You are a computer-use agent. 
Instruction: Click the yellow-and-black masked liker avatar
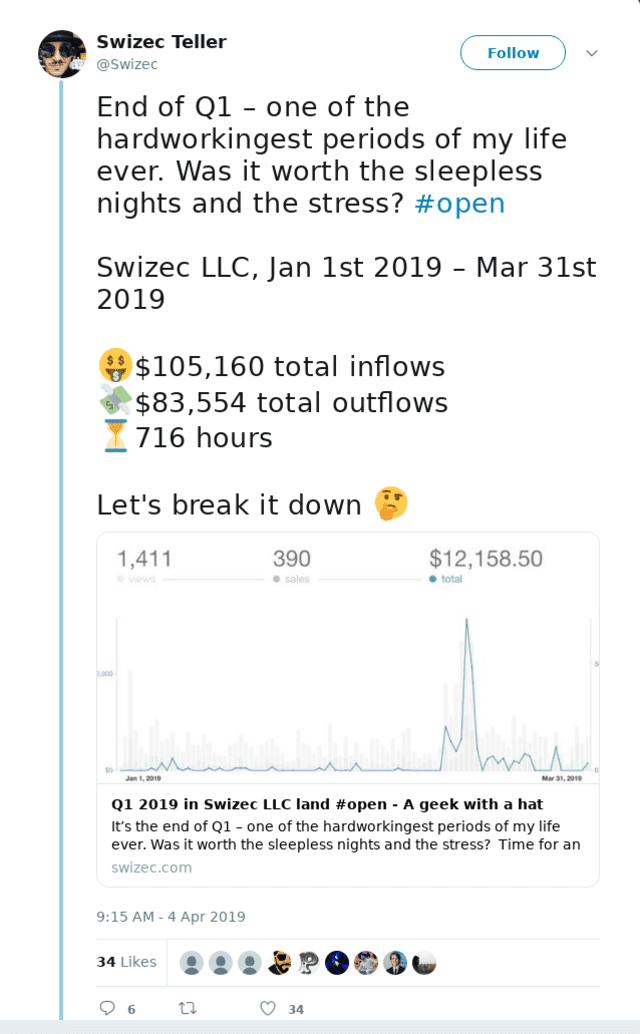pyautogui.click(x=279, y=962)
